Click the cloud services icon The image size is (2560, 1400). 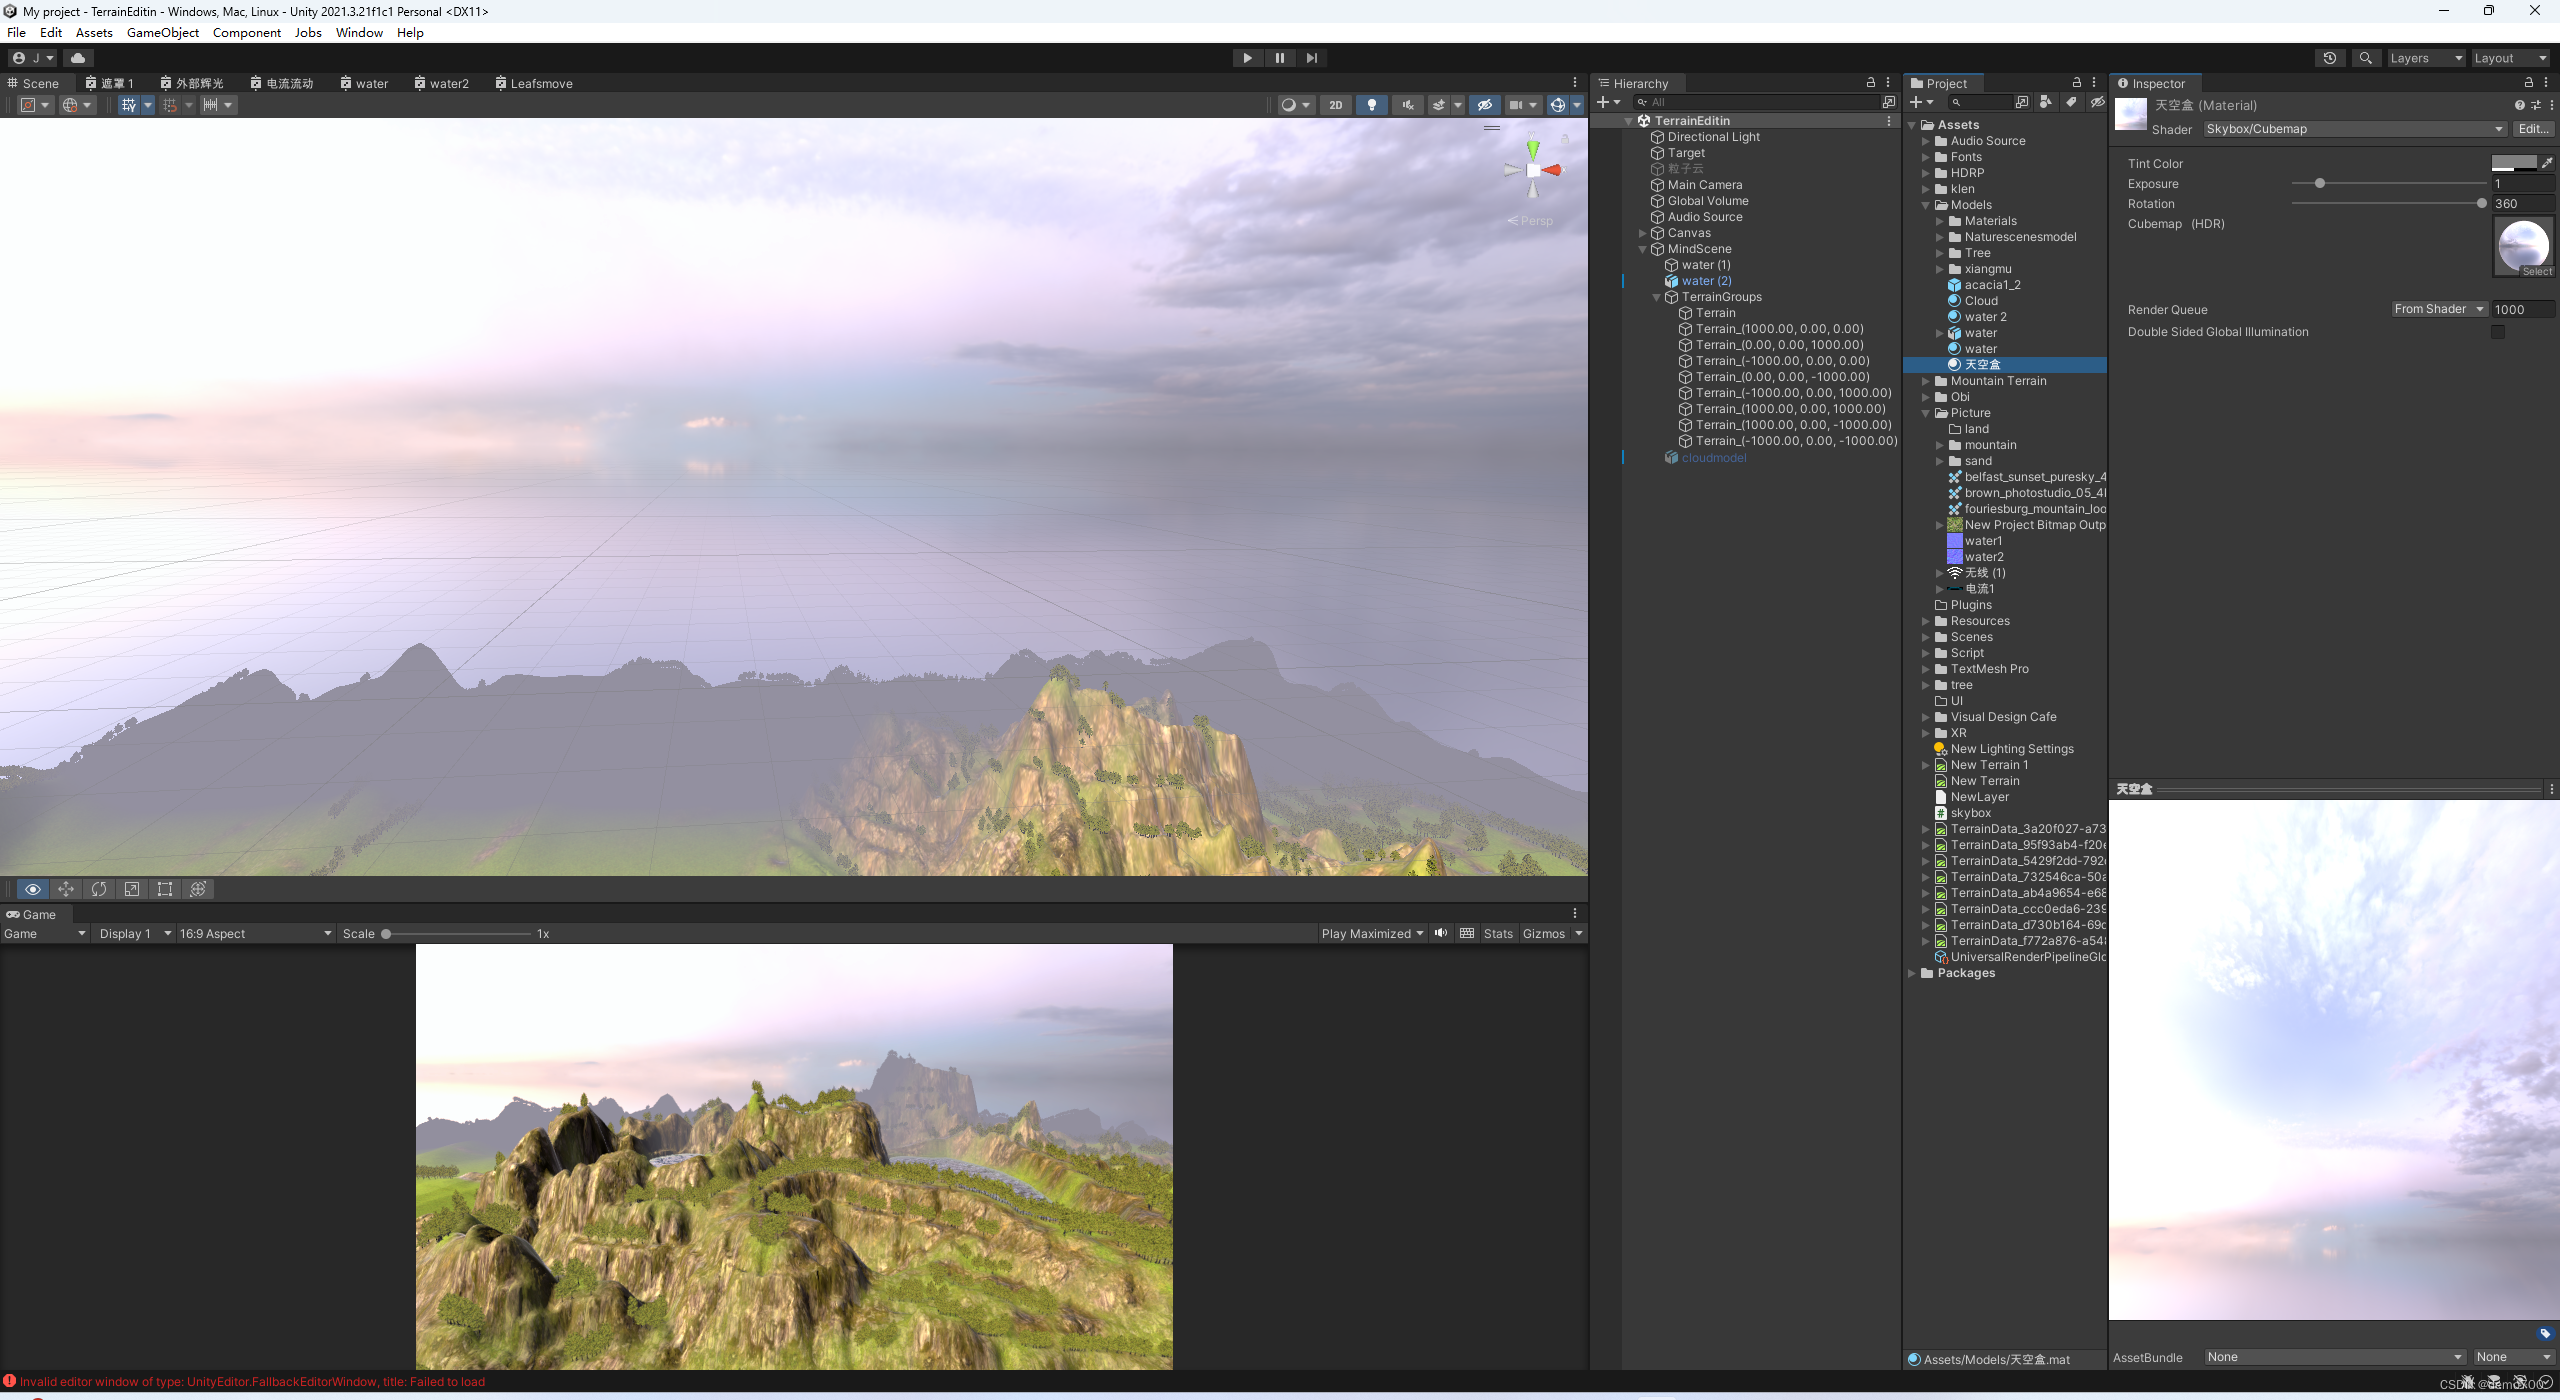78,58
